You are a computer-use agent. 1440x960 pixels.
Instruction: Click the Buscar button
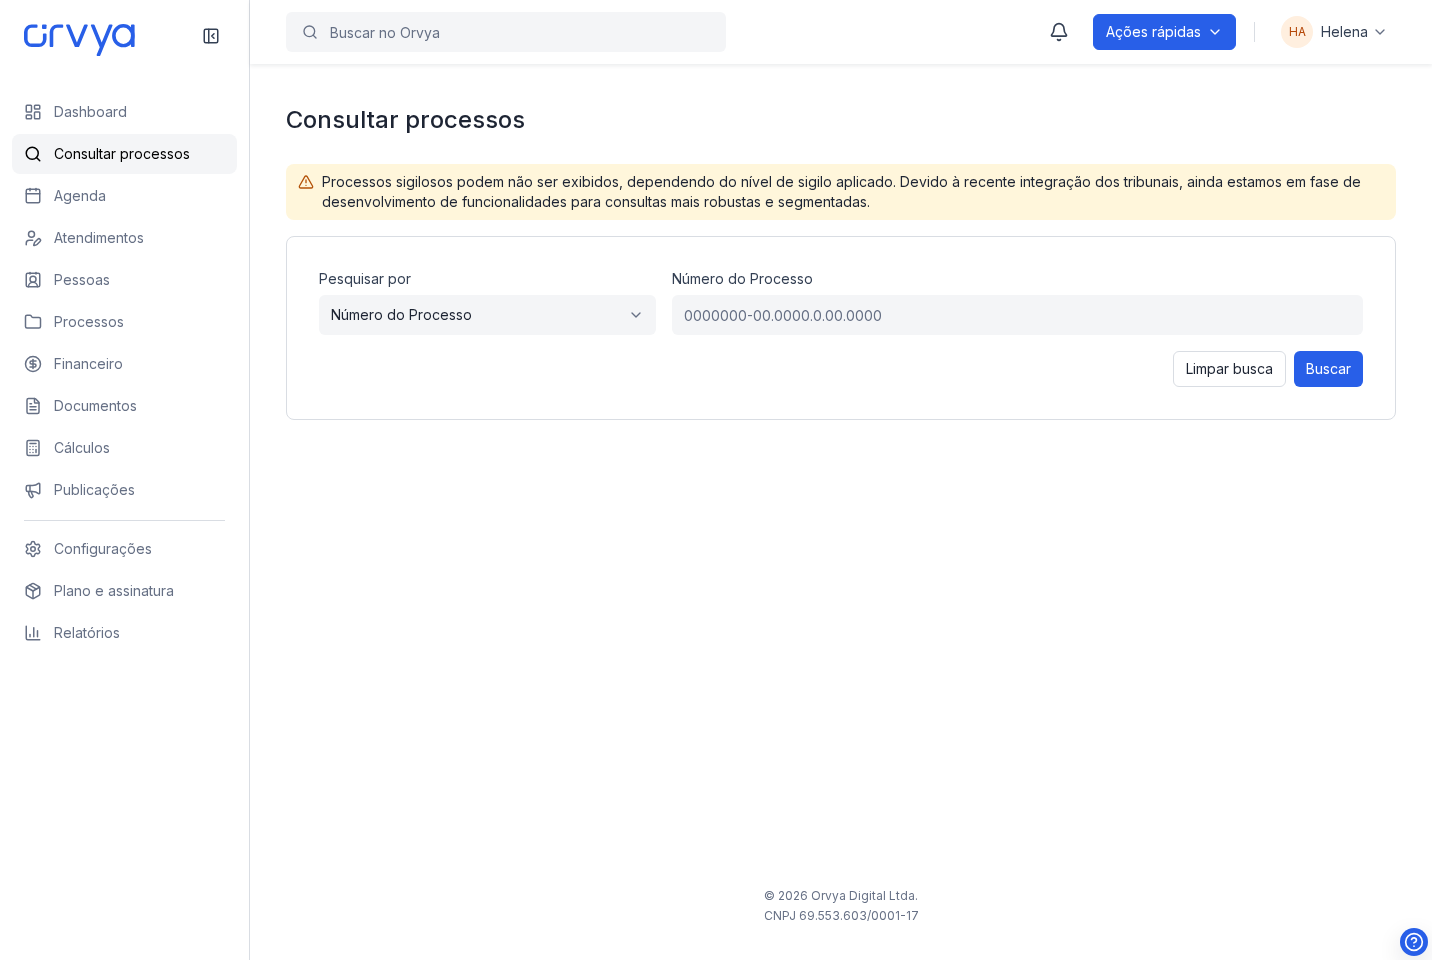(x=1328, y=369)
